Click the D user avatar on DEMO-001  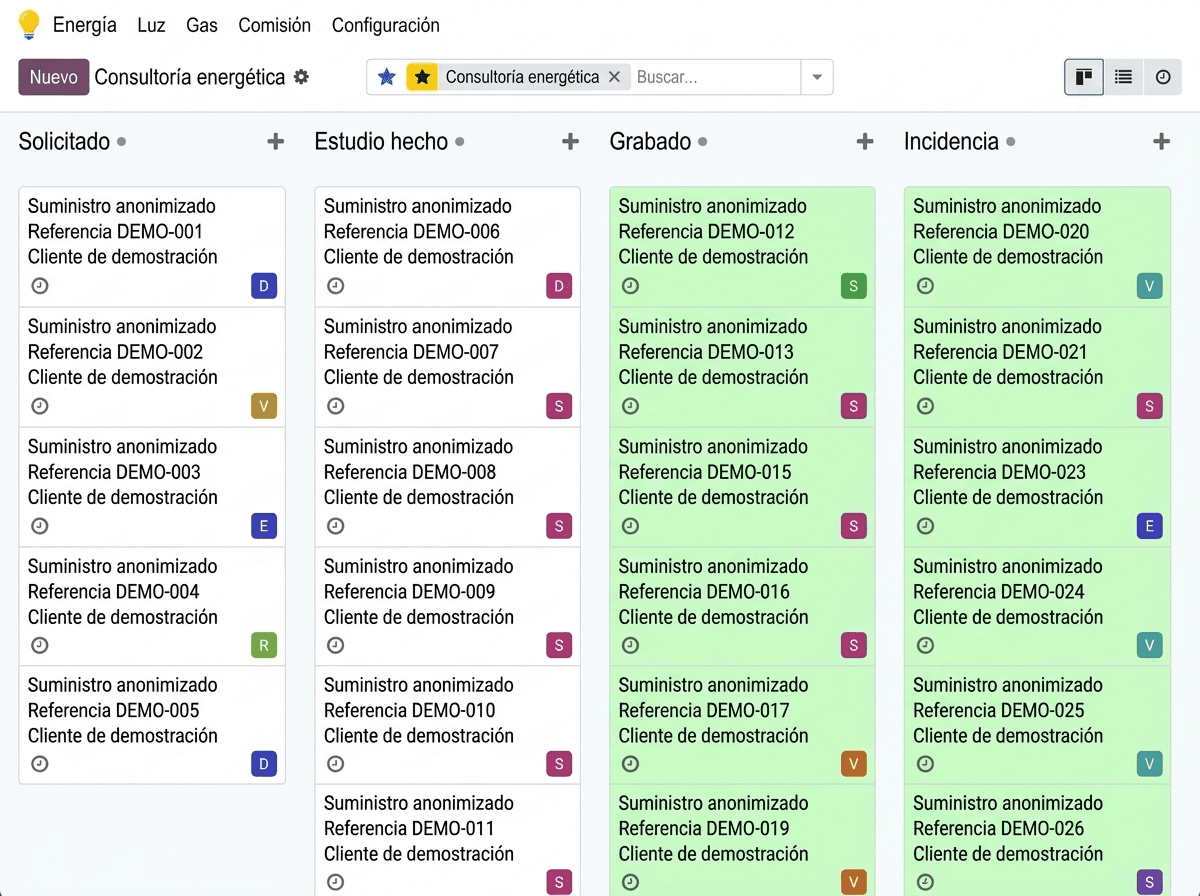[264, 286]
